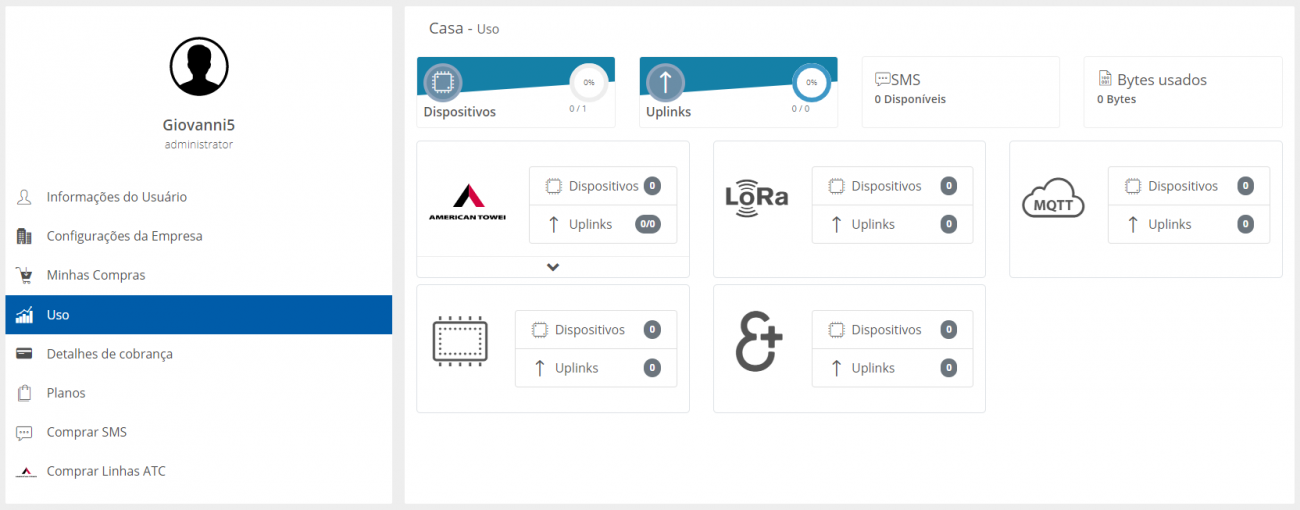Click the Bytes usados card
The image size is (1300, 510).
coord(1183,92)
